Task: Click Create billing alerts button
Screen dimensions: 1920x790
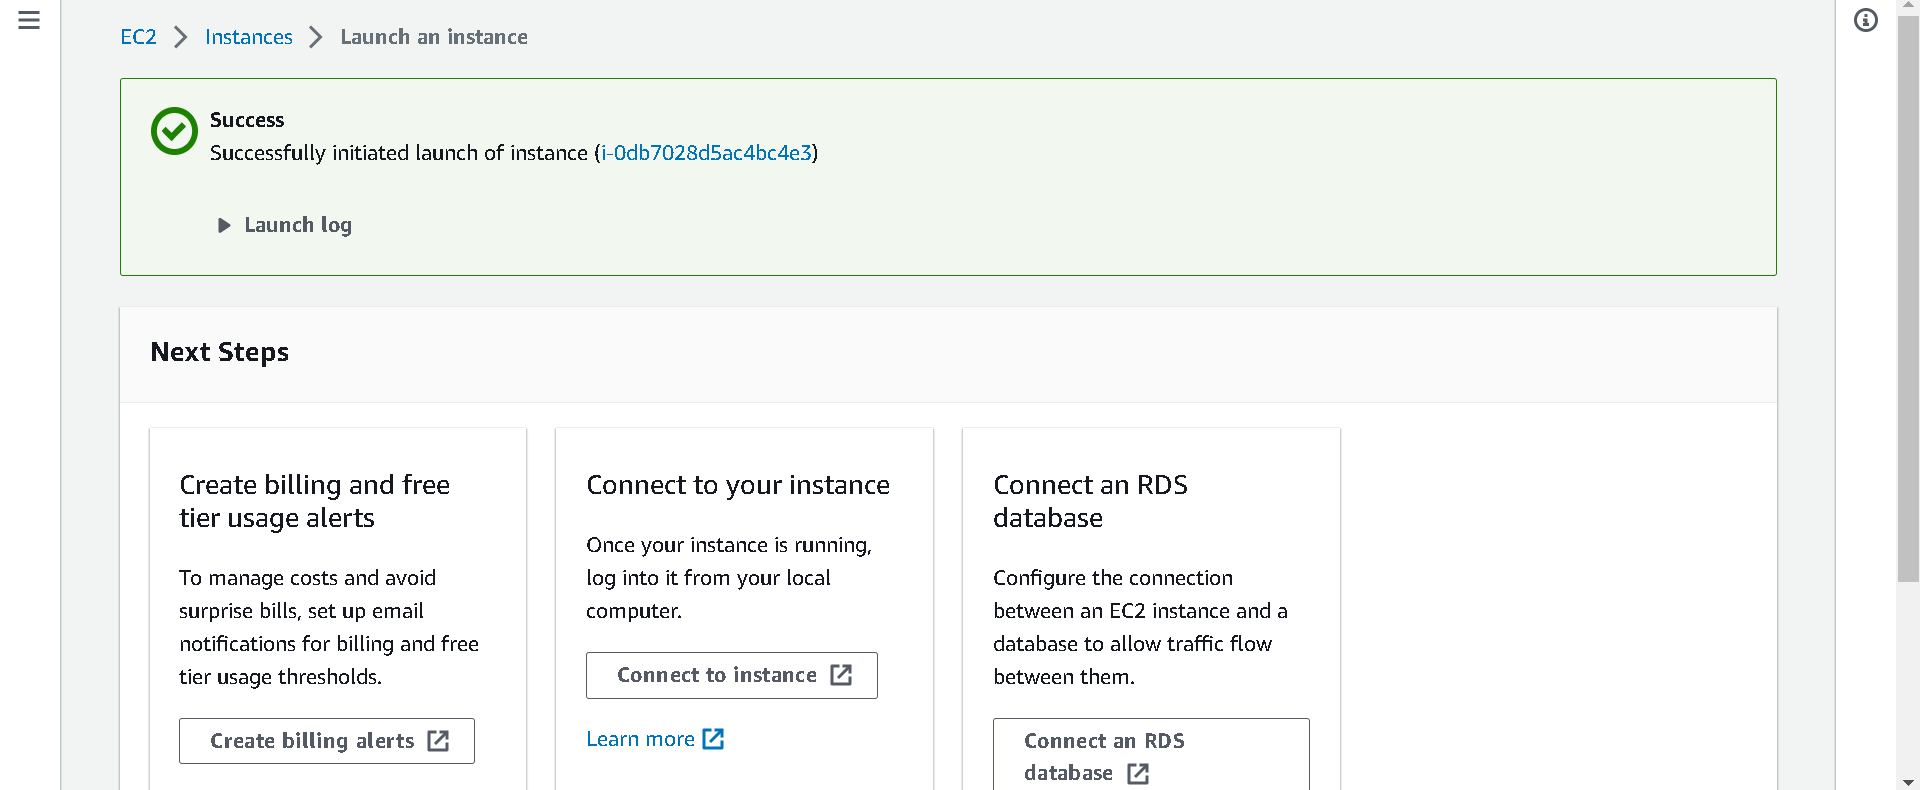Action: point(327,741)
